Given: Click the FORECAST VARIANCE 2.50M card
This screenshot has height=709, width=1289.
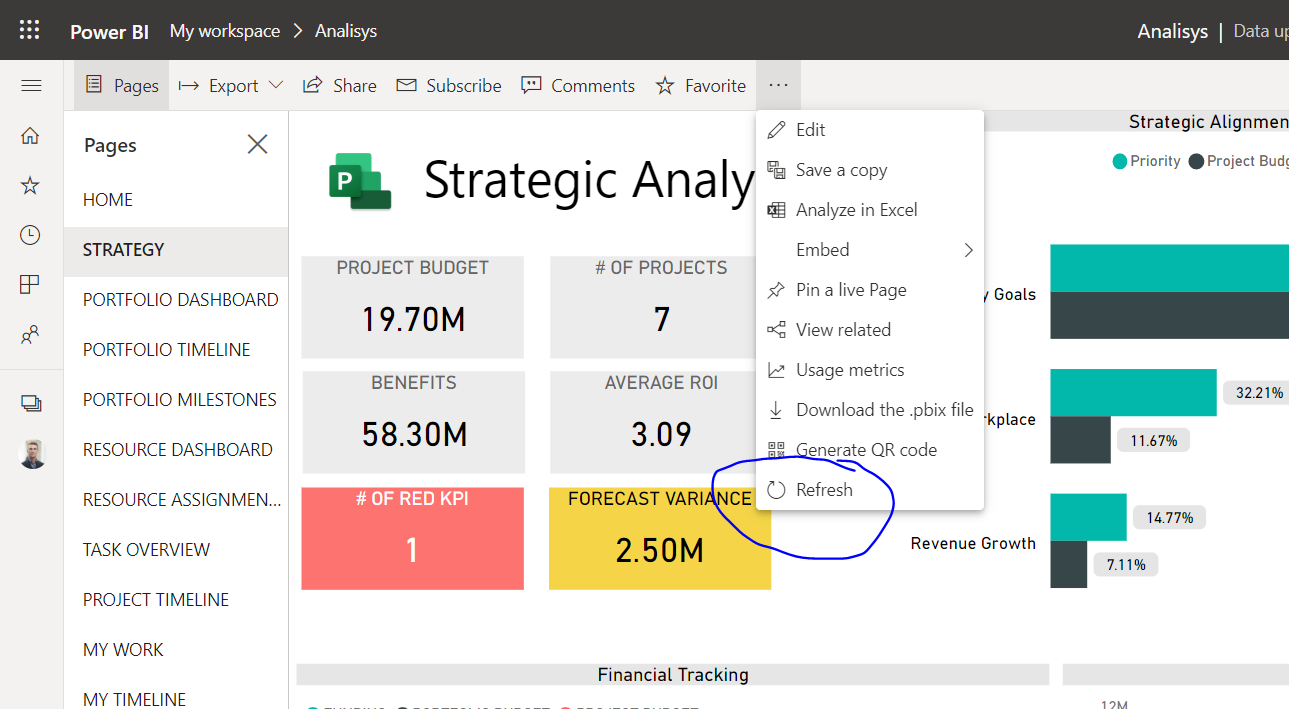Looking at the screenshot, I should tap(660, 538).
